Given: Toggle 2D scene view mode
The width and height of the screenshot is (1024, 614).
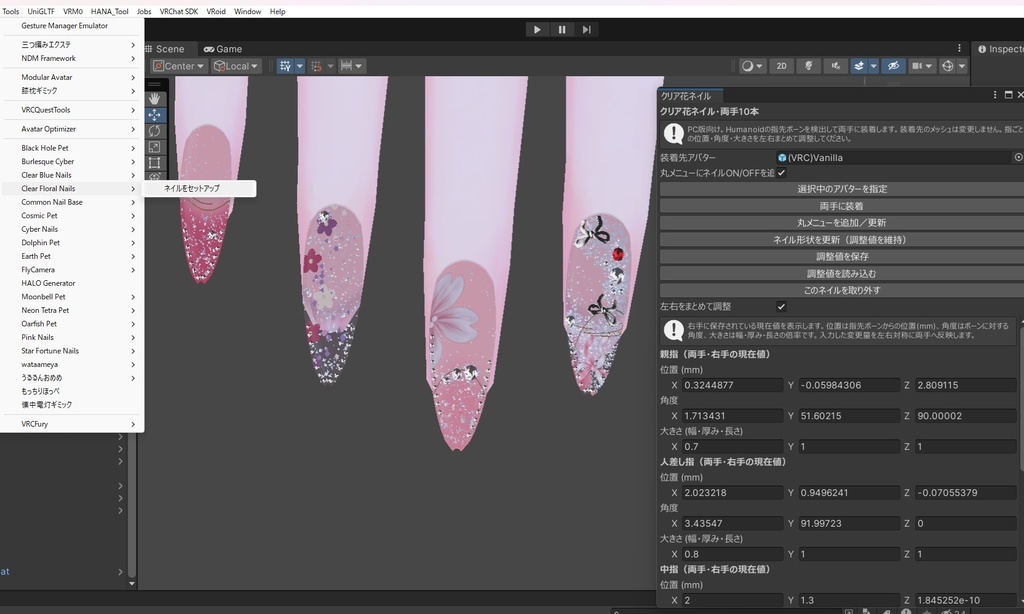Looking at the screenshot, I should coord(781,66).
